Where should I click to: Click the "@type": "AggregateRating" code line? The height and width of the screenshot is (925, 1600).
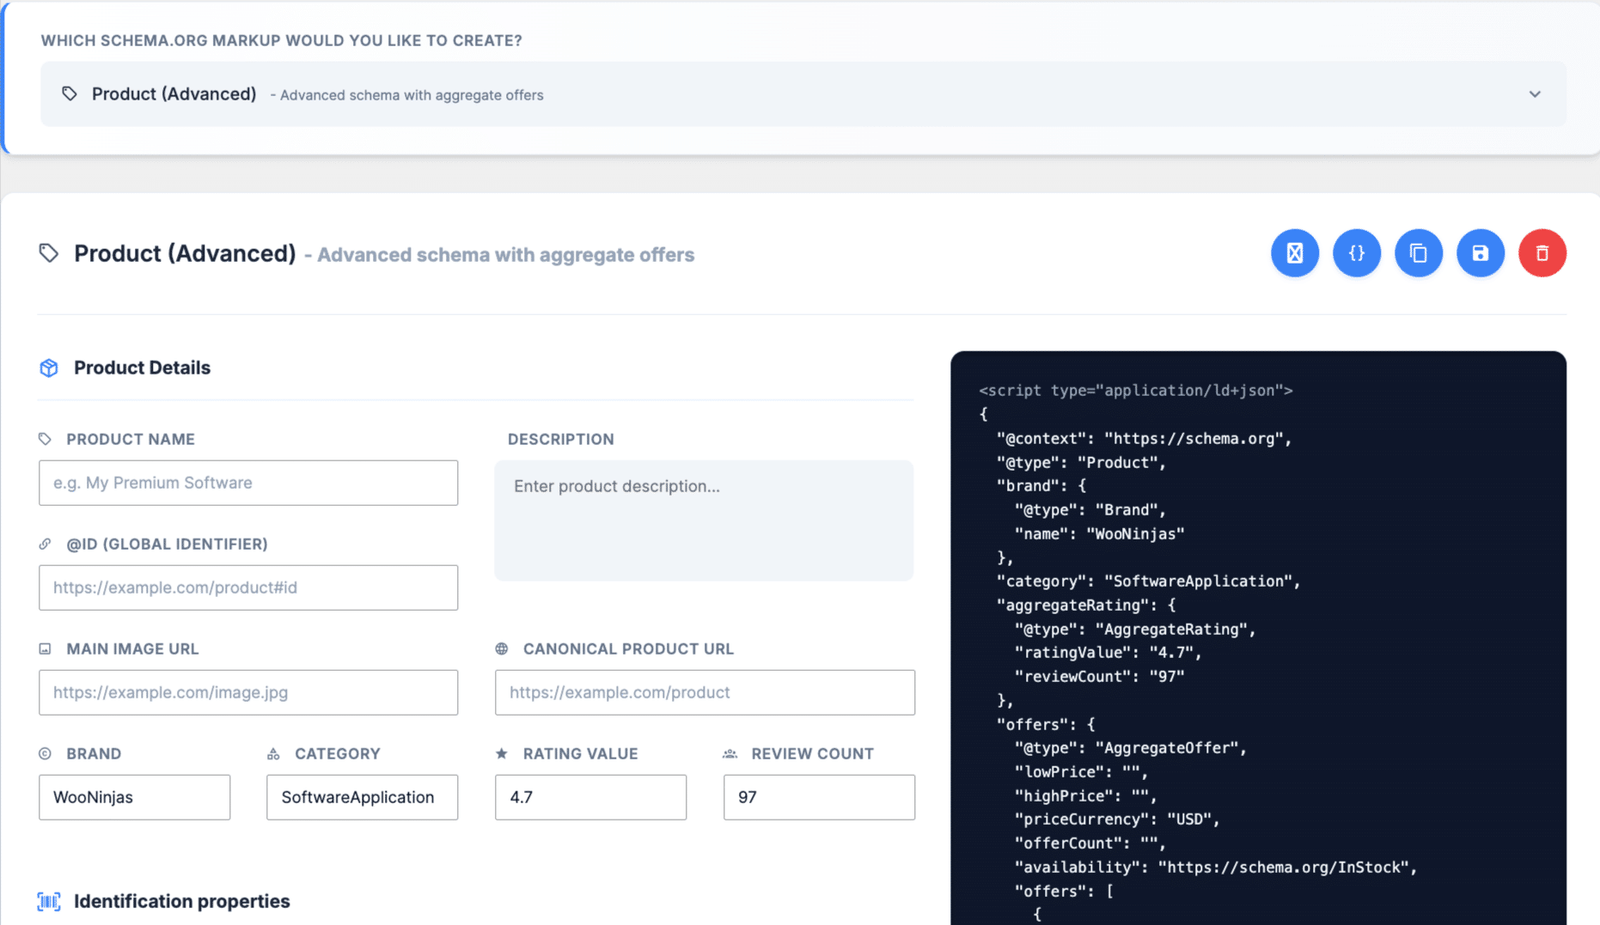(1135, 629)
